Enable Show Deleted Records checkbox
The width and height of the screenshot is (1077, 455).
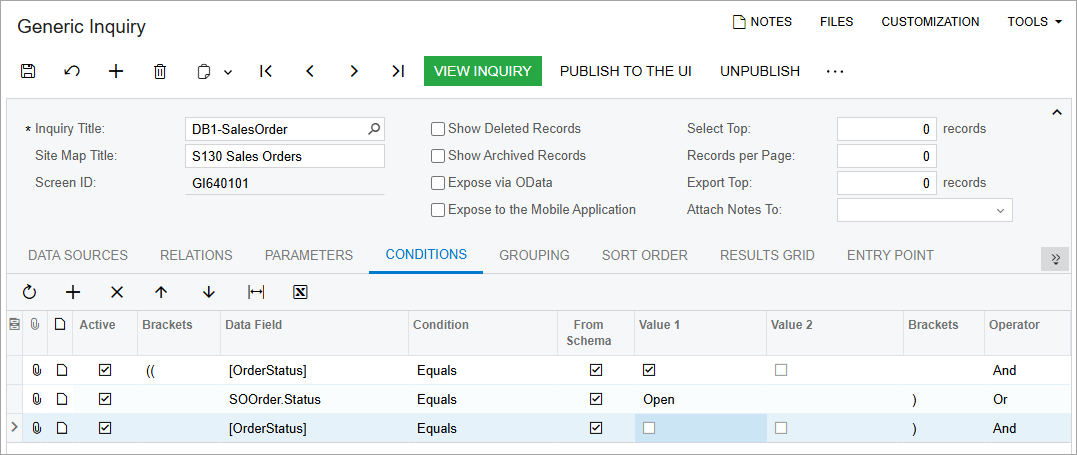point(438,129)
